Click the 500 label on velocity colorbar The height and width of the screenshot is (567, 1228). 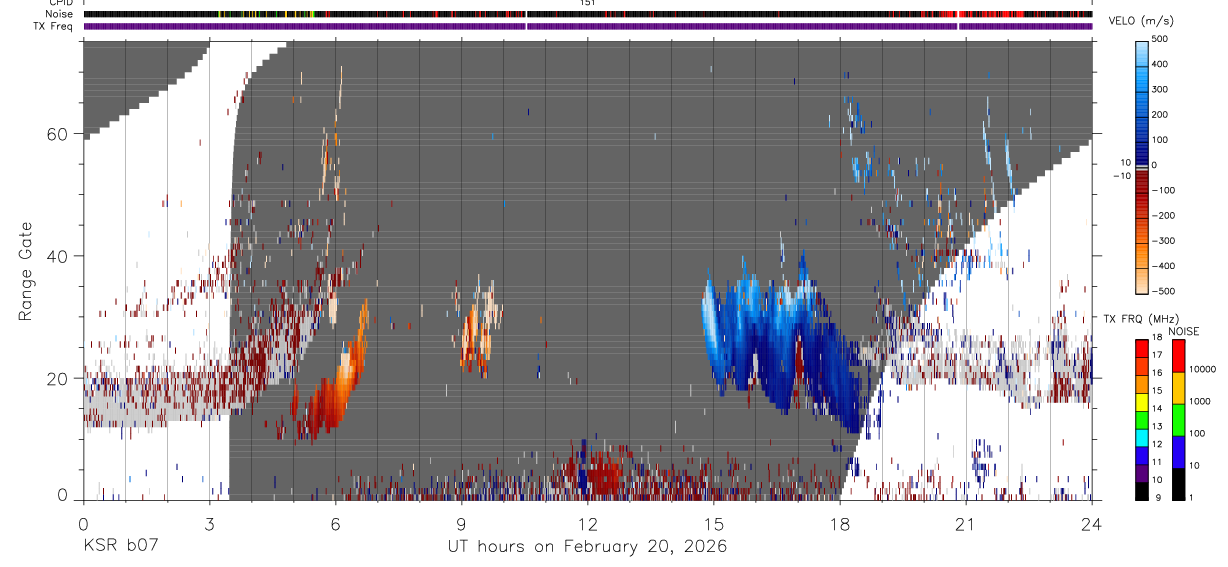1160,39
